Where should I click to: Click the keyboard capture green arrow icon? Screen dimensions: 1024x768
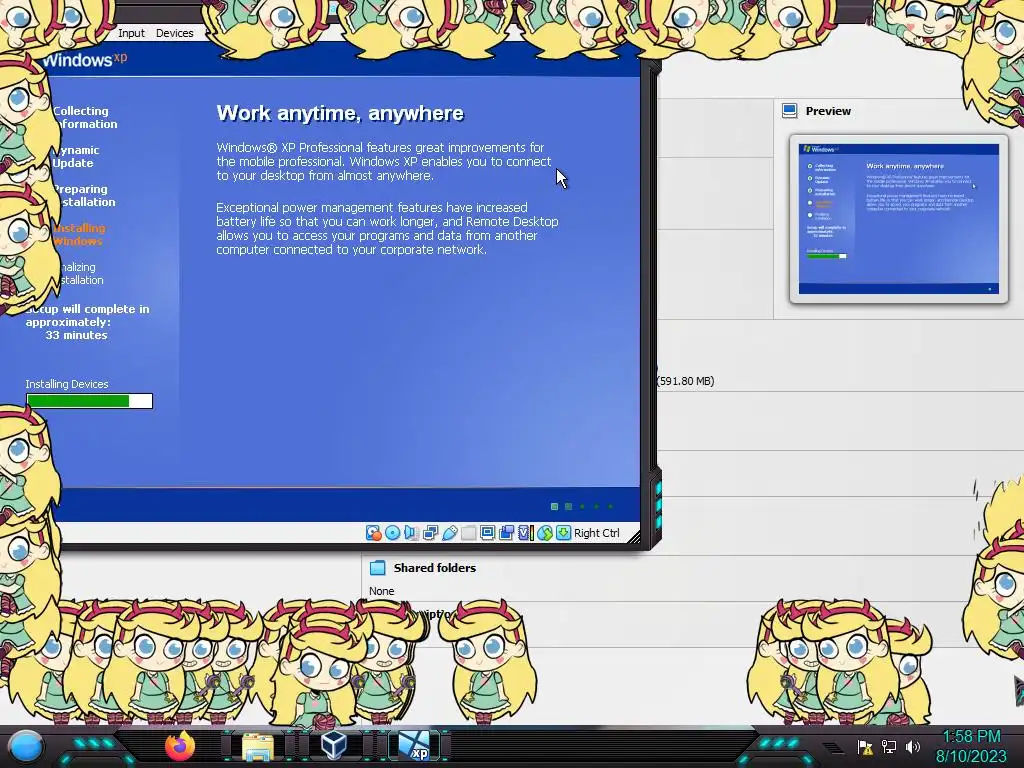(563, 533)
